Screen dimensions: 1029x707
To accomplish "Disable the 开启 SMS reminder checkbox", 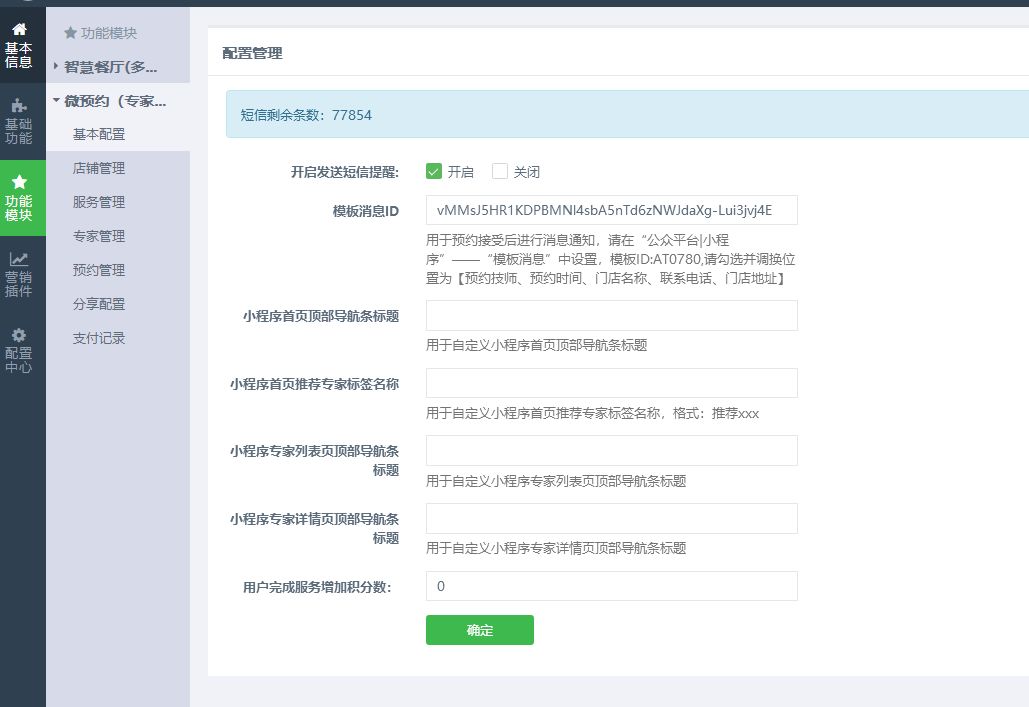I will (x=433, y=171).
